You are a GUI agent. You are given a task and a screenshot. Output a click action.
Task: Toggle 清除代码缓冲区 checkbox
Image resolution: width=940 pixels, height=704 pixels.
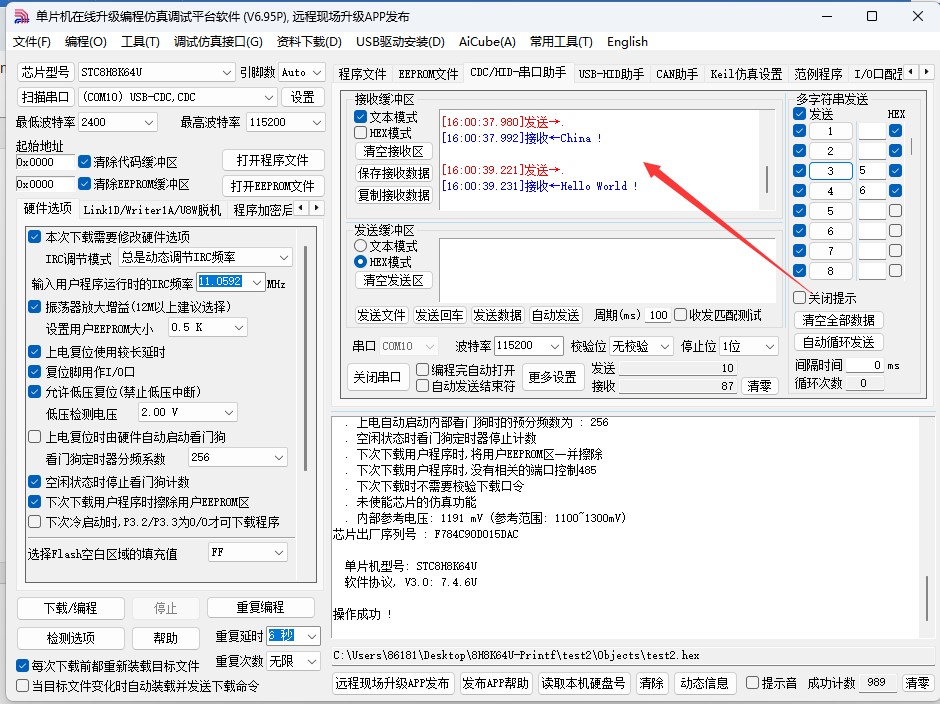(85, 162)
